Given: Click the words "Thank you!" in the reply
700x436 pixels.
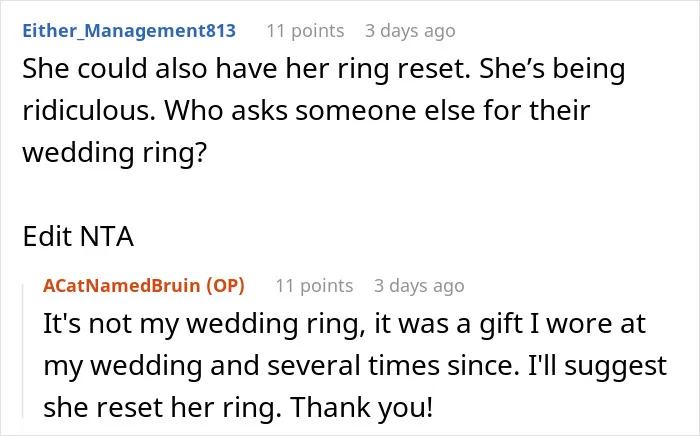Looking at the screenshot, I should (x=361, y=408).
